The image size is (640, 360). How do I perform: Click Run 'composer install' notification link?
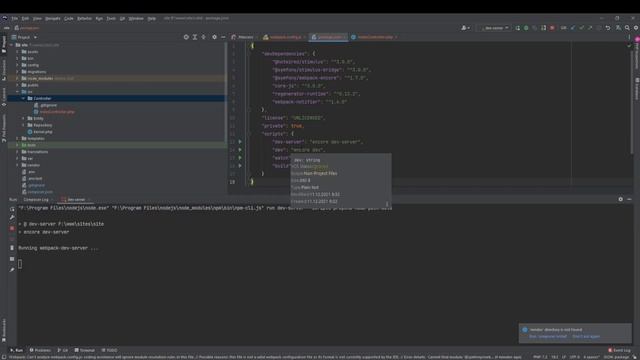[x=548, y=337]
